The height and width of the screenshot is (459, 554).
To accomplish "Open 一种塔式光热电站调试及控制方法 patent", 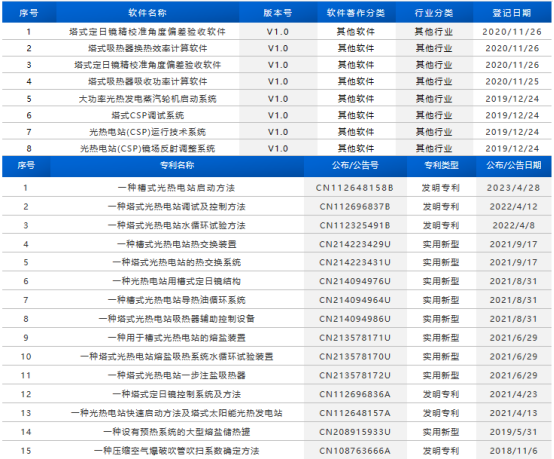I will tap(177, 206).
